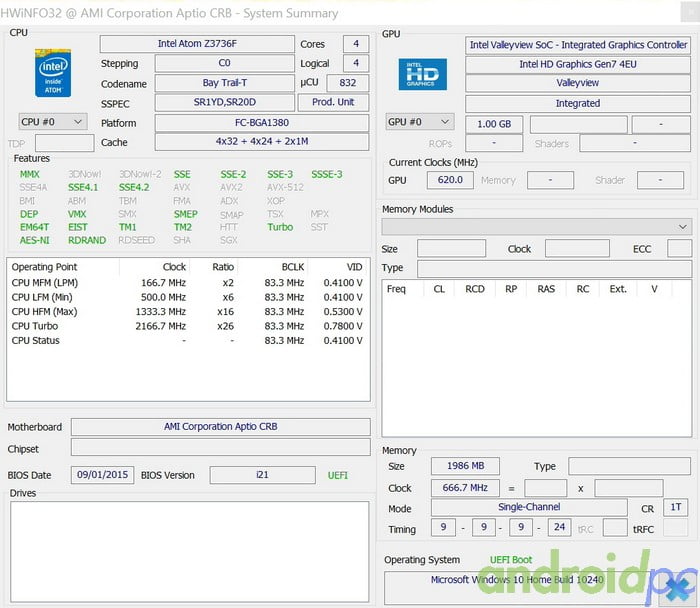This screenshot has width=700, height=608.
Task: Click inside the empty Drives list
Action: pyautogui.click(x=190, y=552)
